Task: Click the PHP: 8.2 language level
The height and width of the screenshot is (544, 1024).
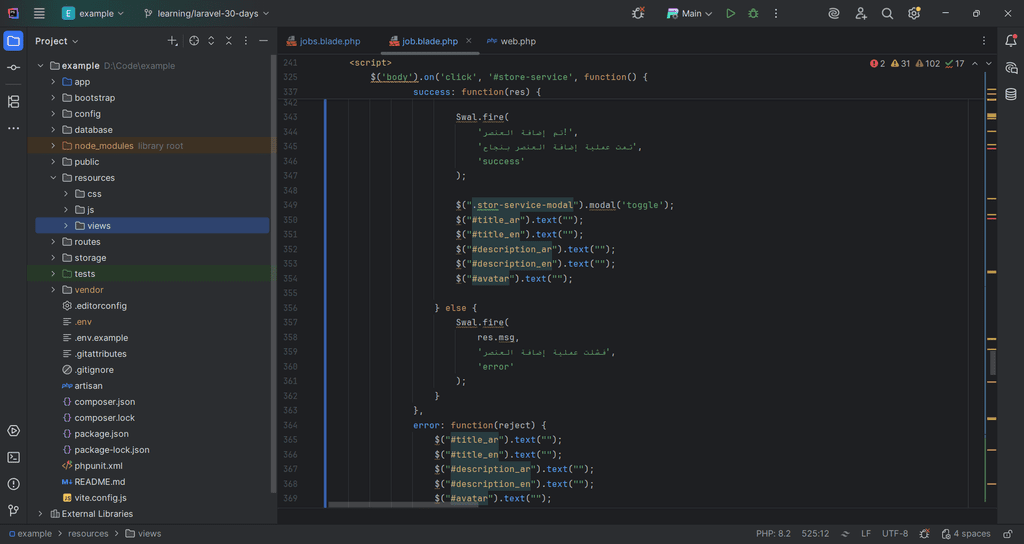Action: coord(773,534)
